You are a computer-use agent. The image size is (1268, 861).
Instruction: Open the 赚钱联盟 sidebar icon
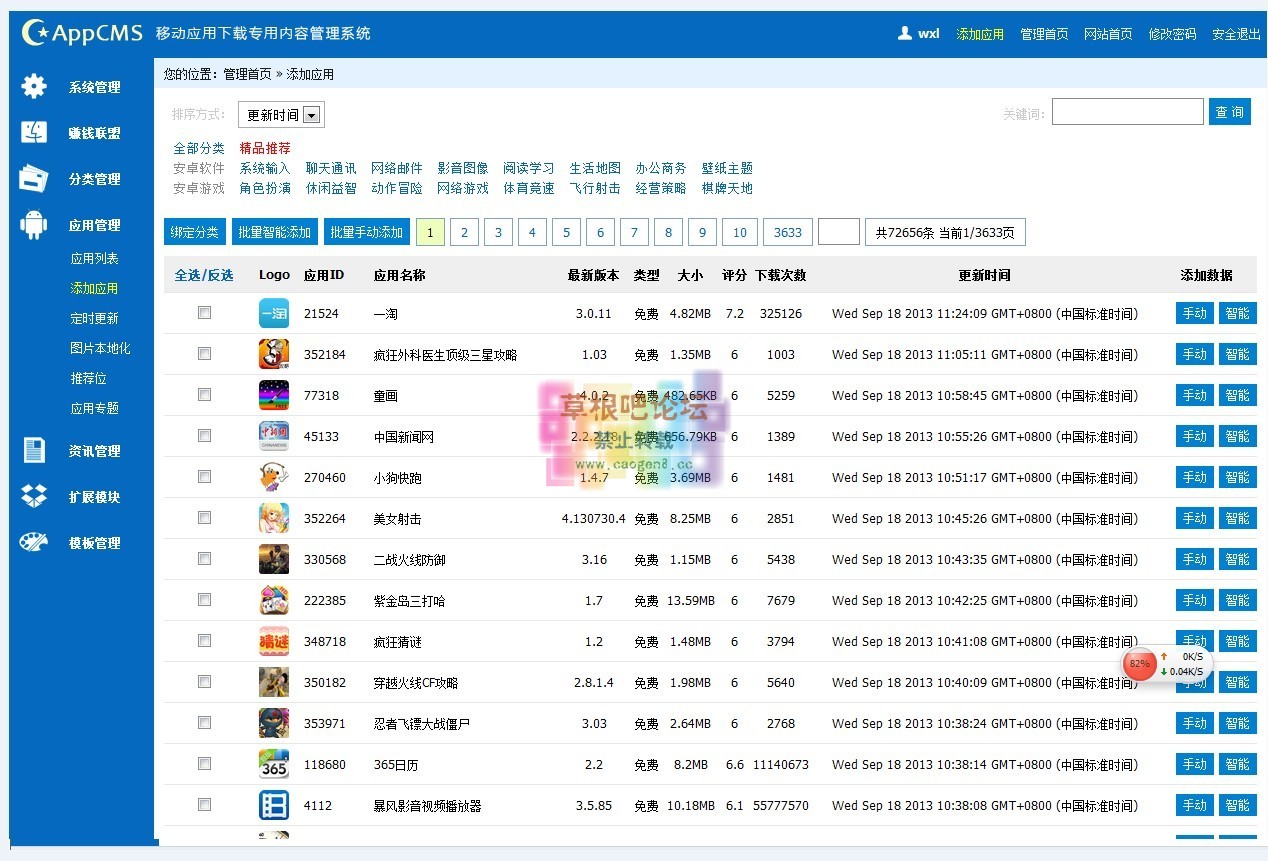click(x=34, y=133)
